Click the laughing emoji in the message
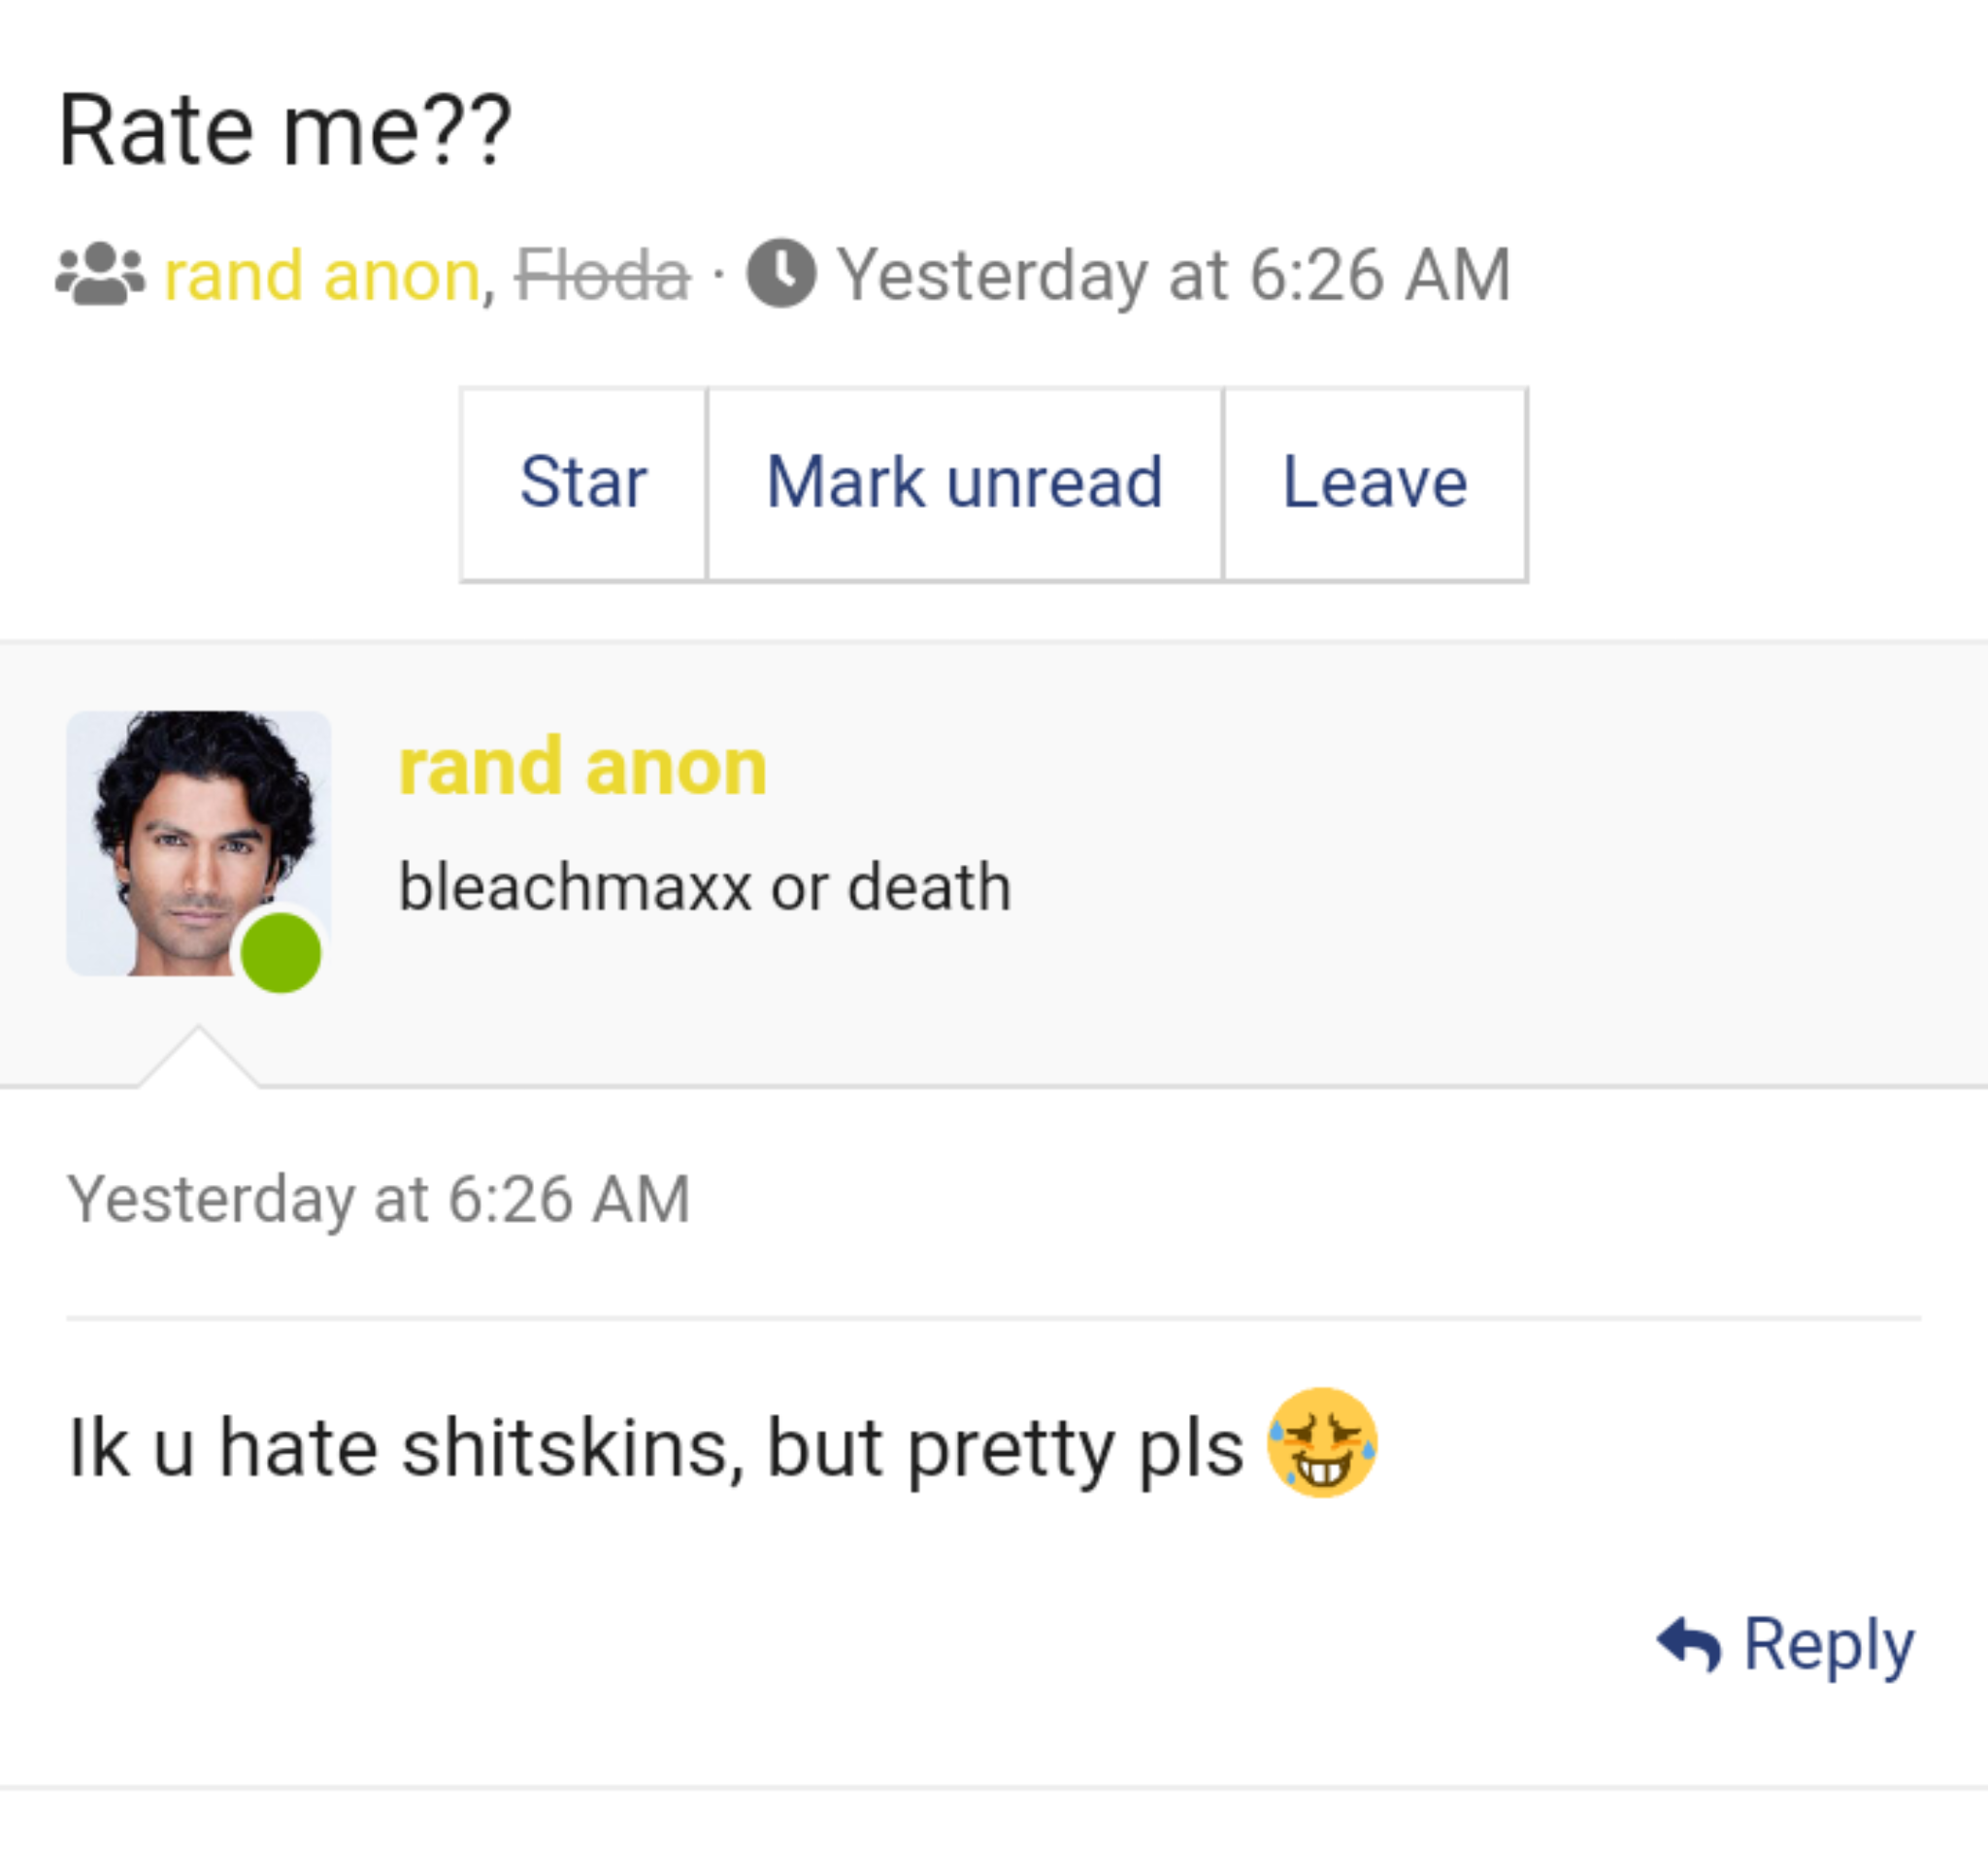This screenshot has width=1988, height=1851. tap(1322, 1443)
